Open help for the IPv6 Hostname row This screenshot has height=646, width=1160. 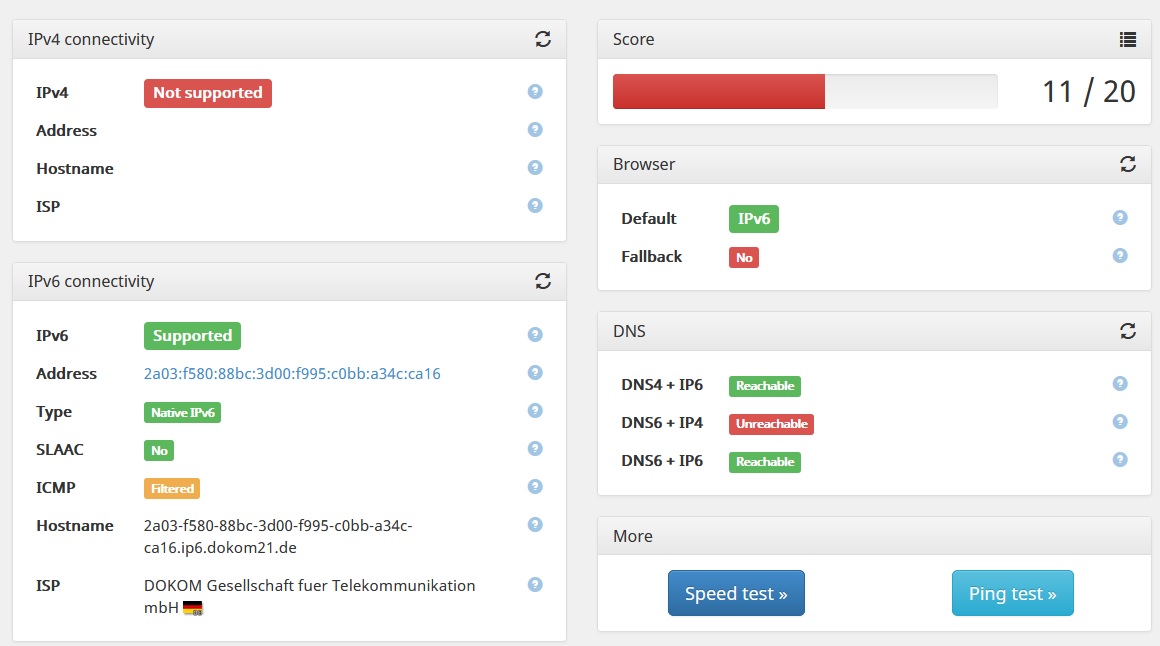click(535, 525)
